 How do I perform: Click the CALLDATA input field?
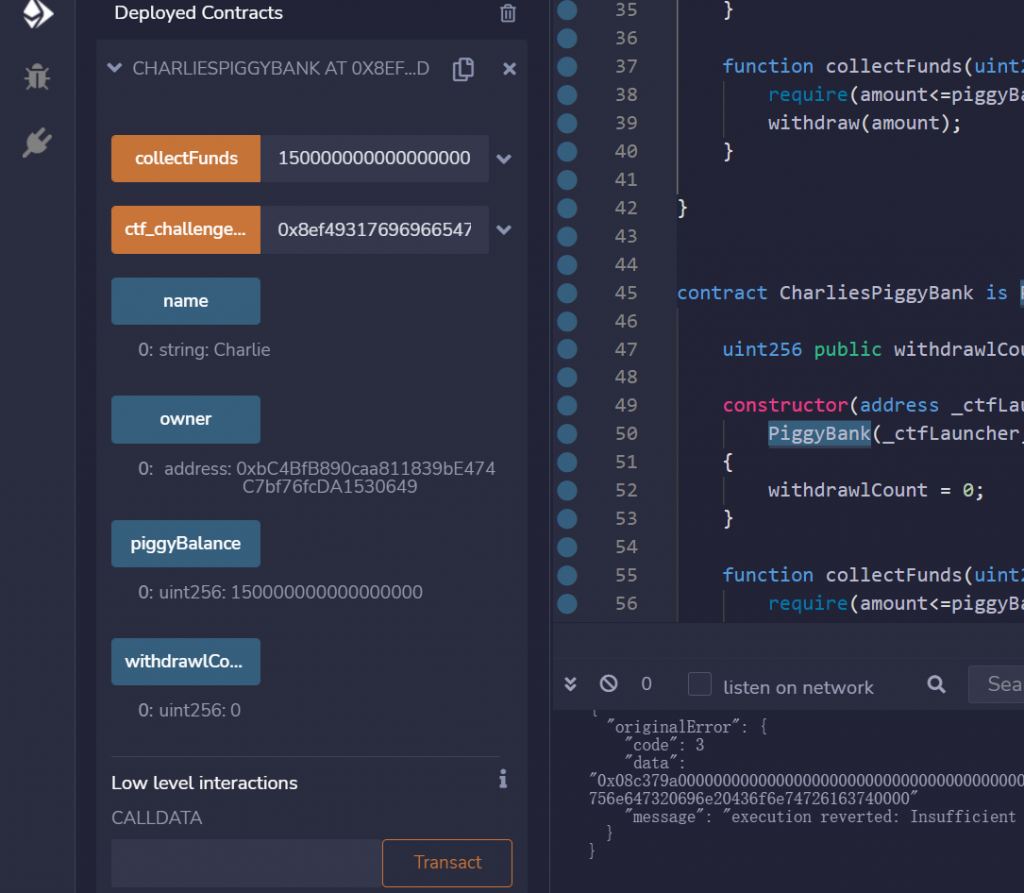tap(246, 863)
